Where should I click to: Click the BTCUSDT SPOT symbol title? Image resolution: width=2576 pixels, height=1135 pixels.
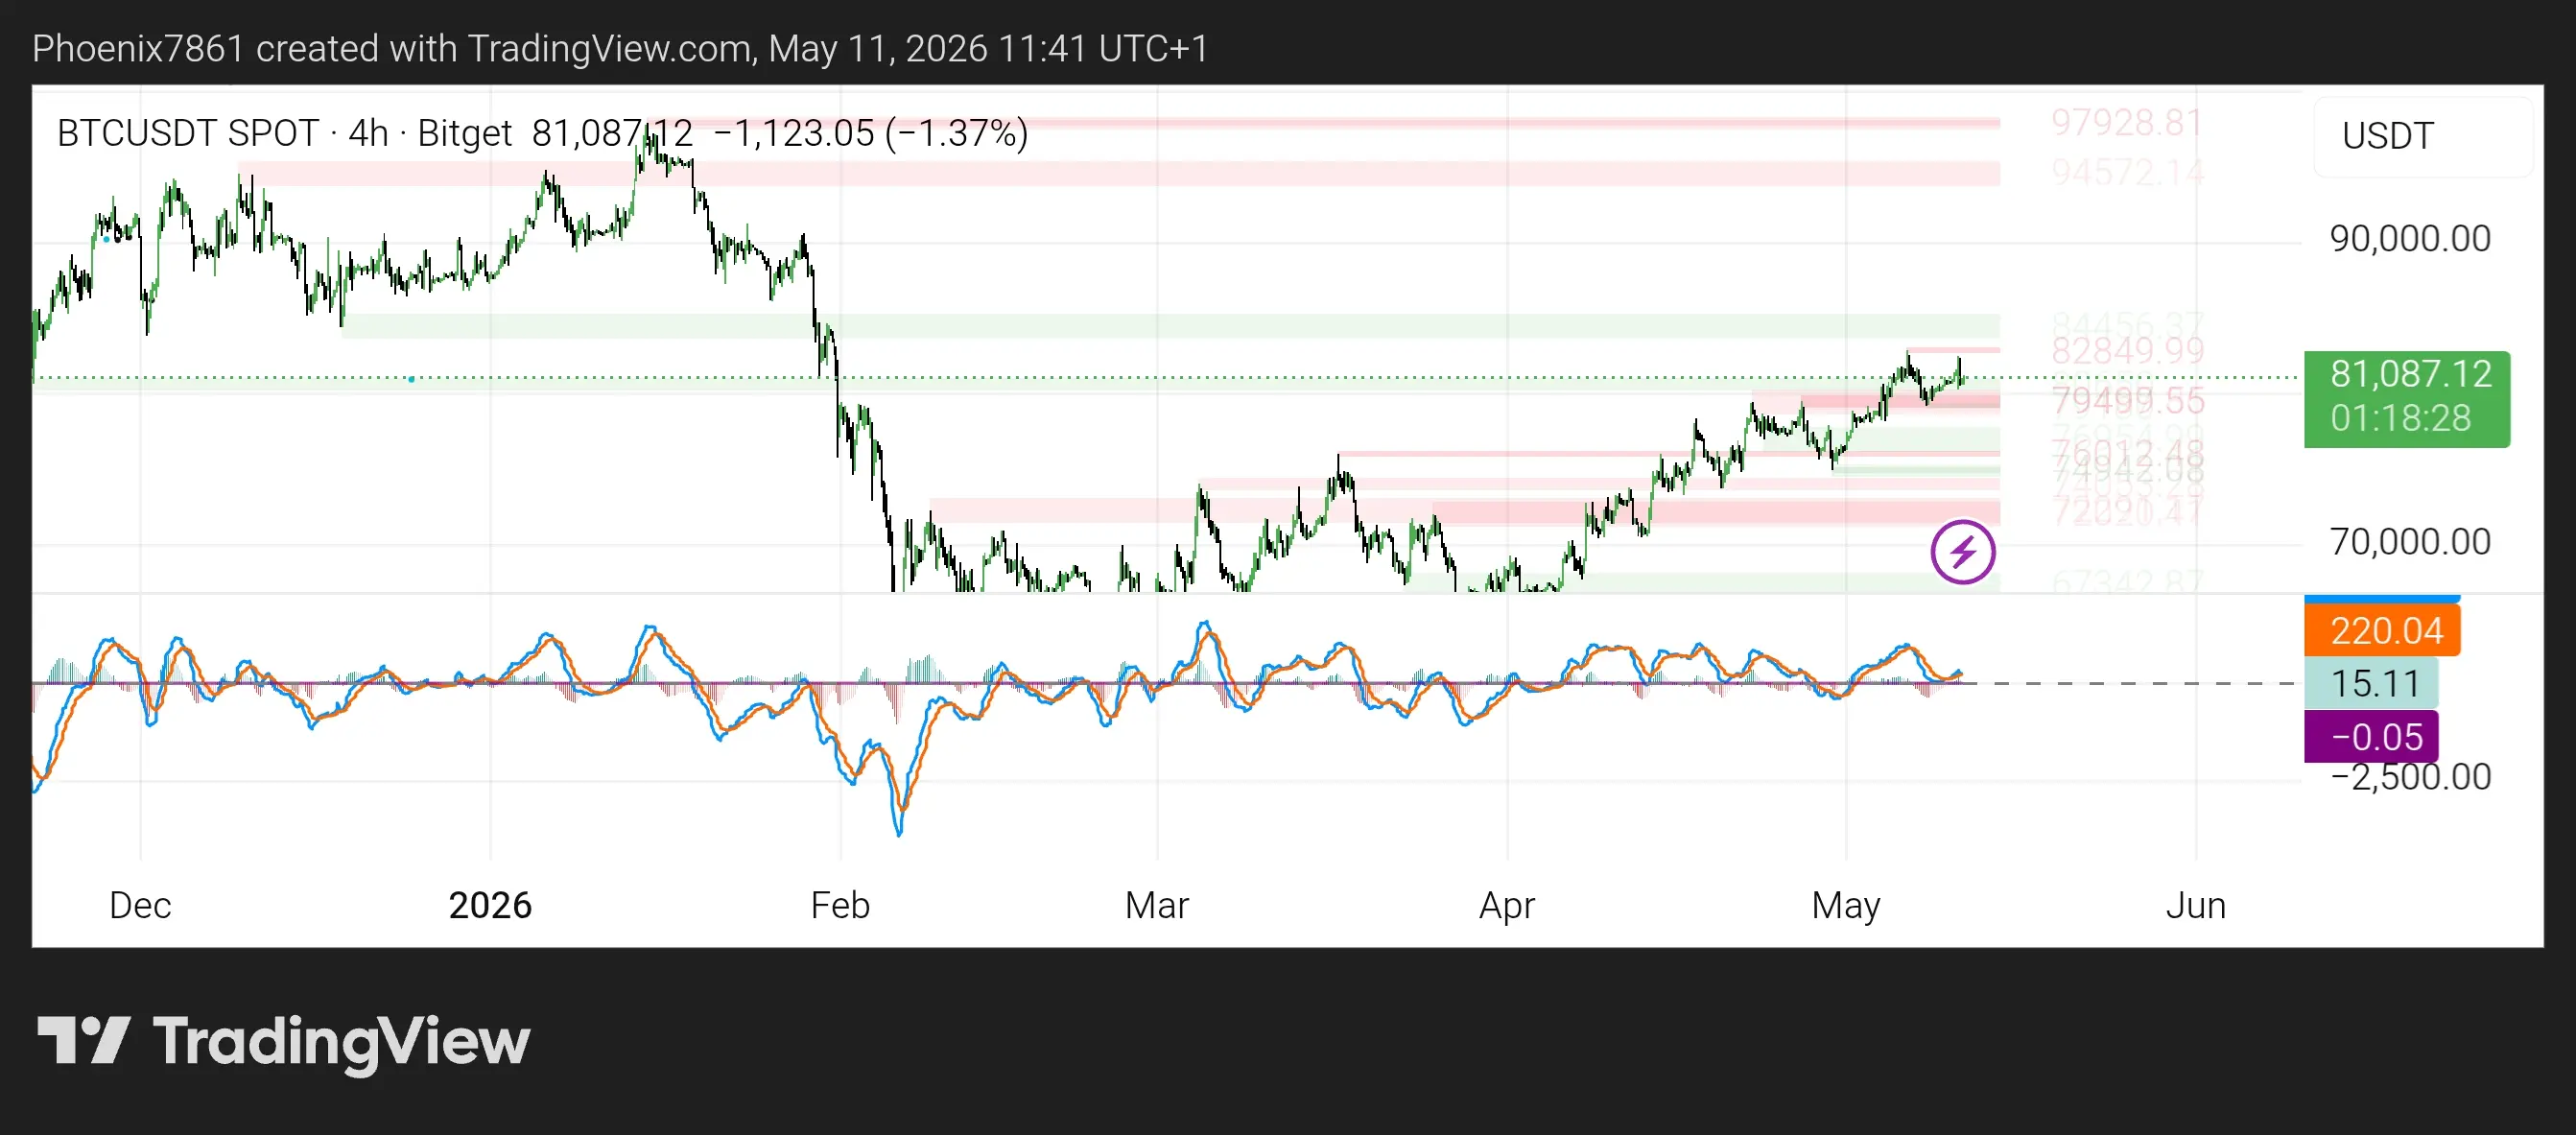click(187, 133)
